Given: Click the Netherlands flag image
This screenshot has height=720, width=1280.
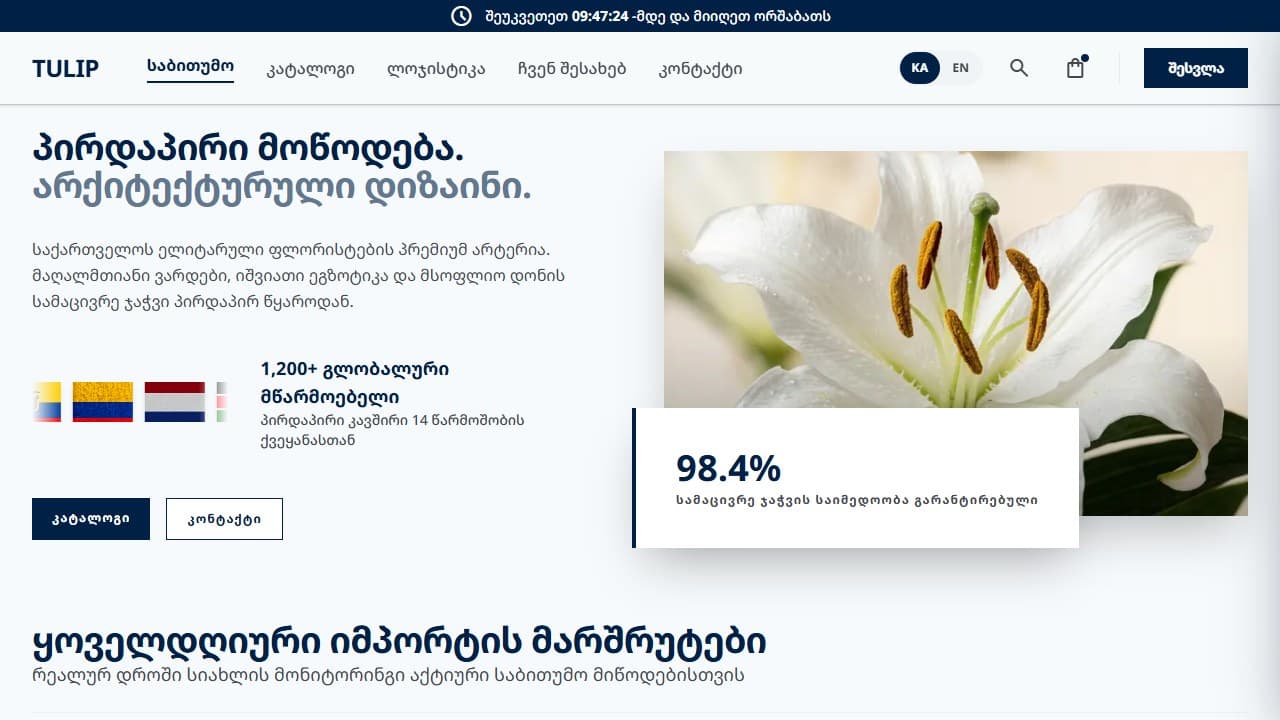Looking at the screenshot, I should (175, 402).
